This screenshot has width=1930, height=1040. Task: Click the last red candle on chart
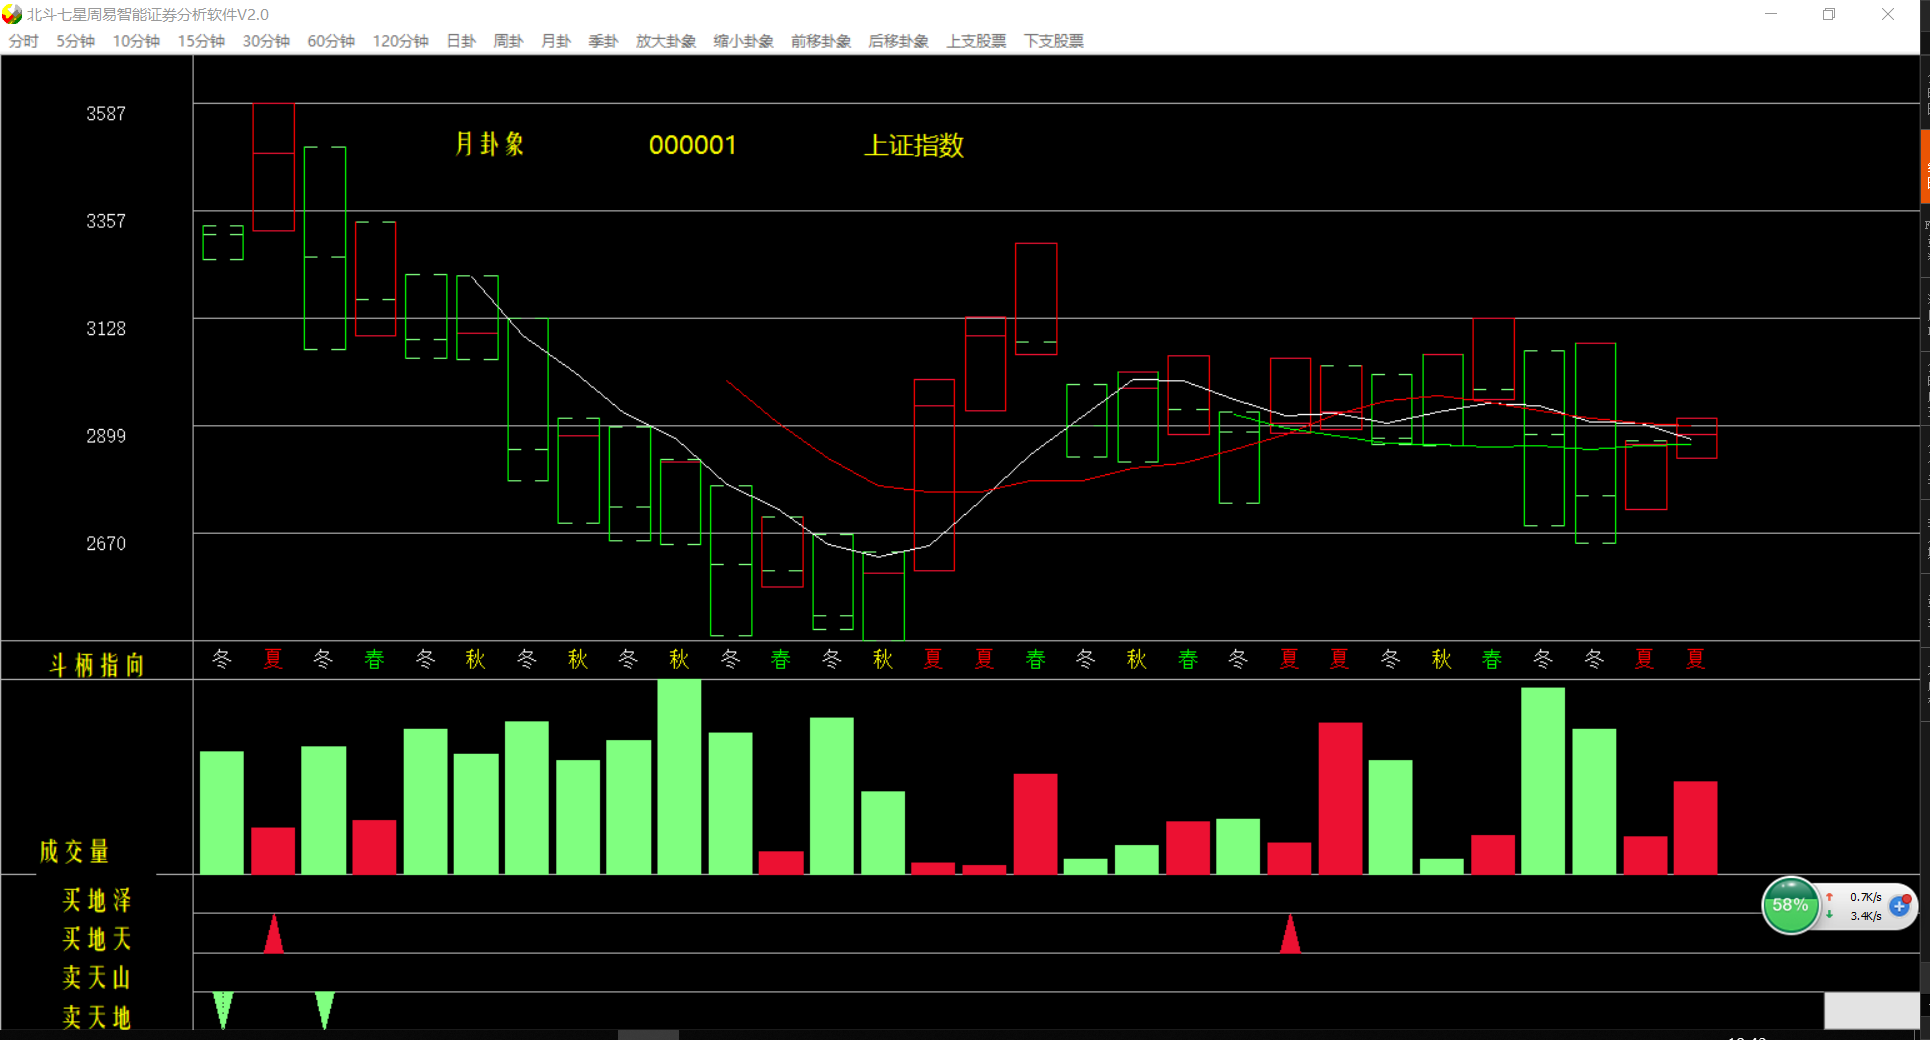click(1696, 438)
